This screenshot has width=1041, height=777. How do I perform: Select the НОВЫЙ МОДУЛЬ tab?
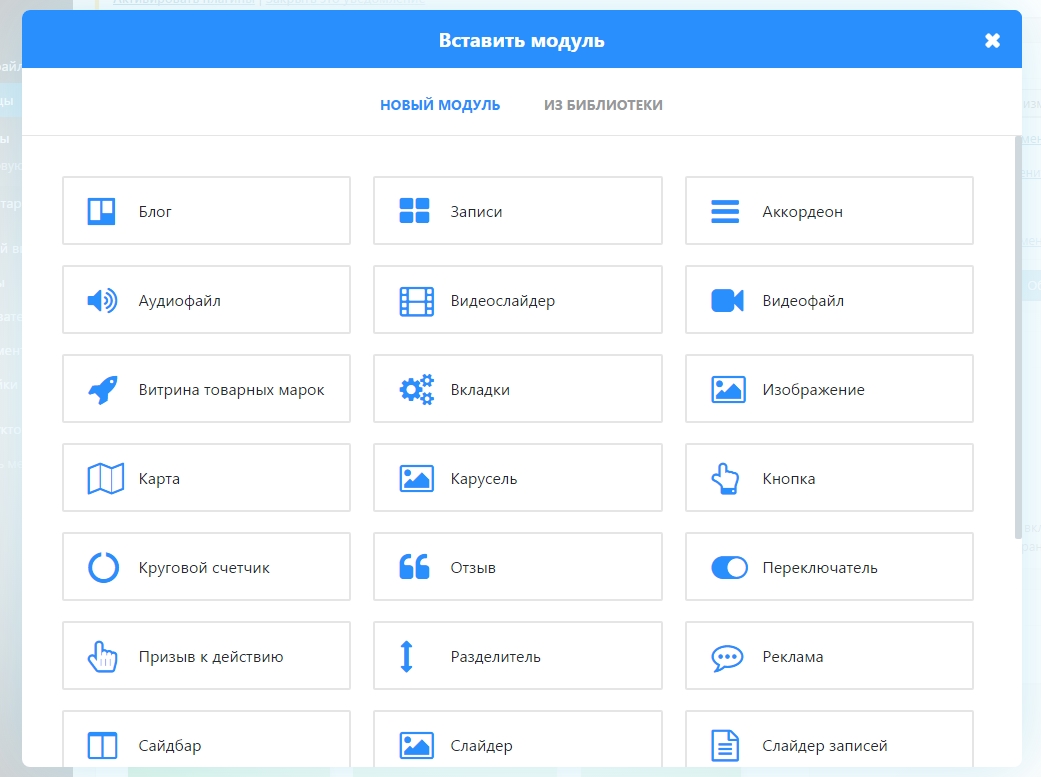click(x=440, y=104)
